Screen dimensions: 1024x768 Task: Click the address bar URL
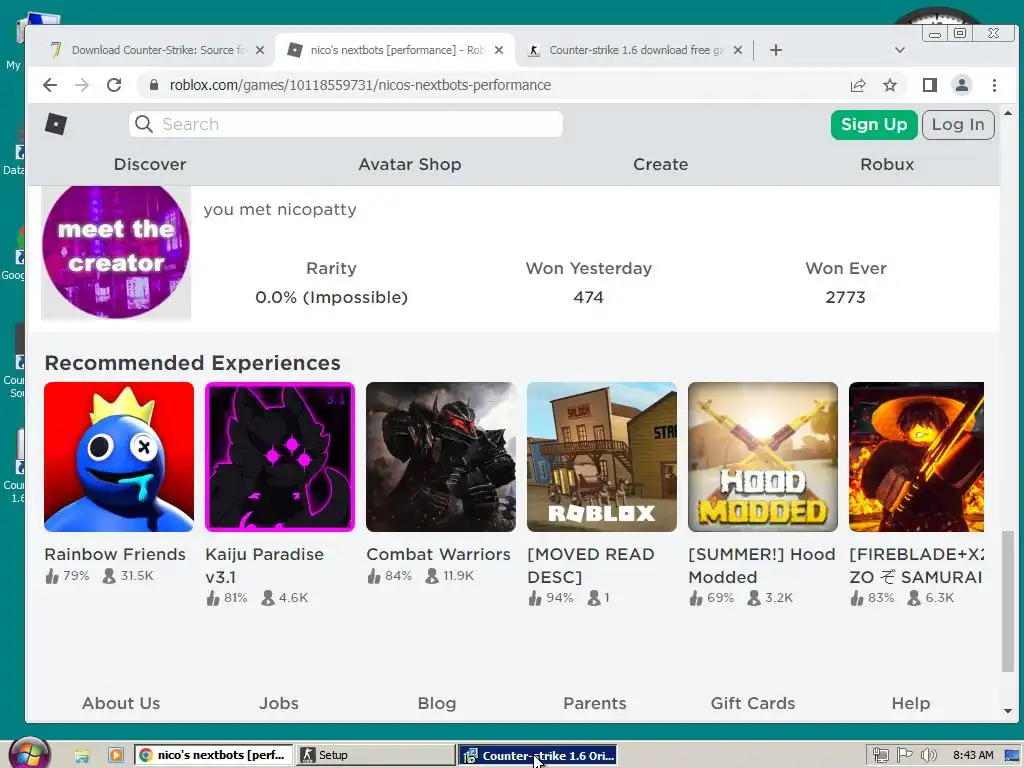(360, 85)
